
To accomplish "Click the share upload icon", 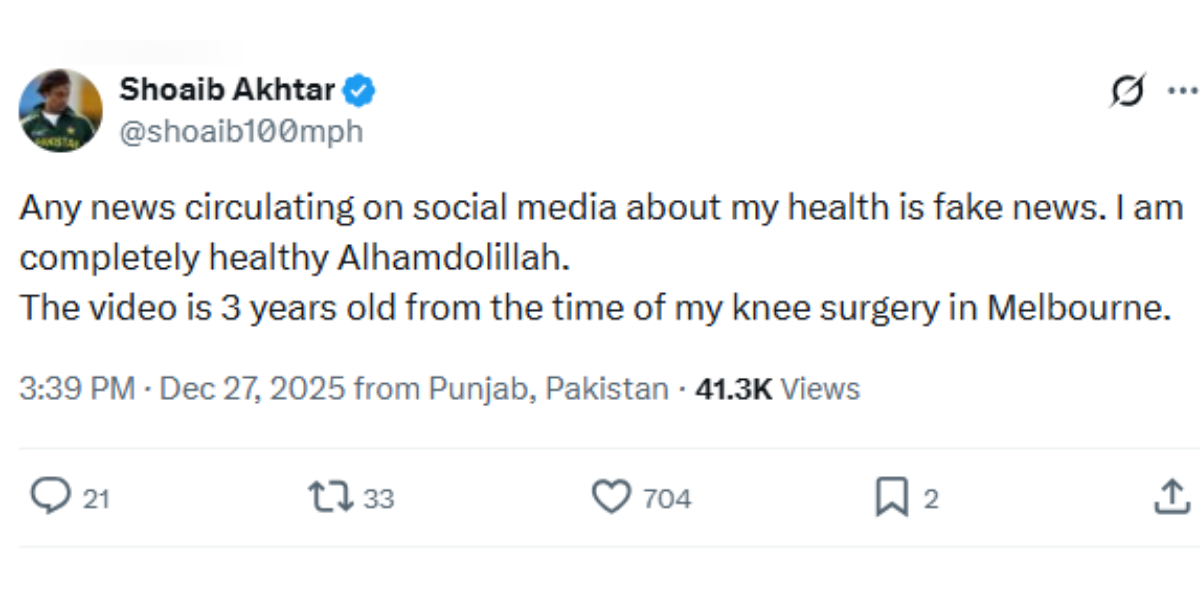I will (1169, 497).
